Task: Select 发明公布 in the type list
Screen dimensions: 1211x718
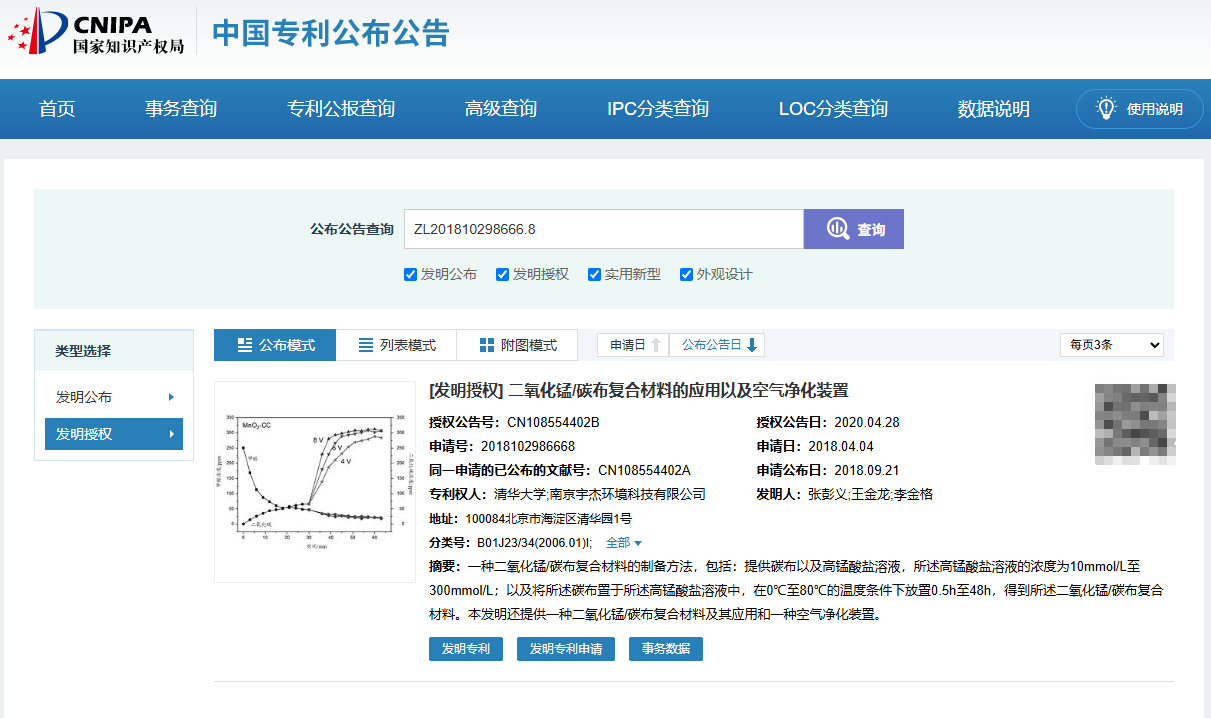Action: tap(114, 397)
